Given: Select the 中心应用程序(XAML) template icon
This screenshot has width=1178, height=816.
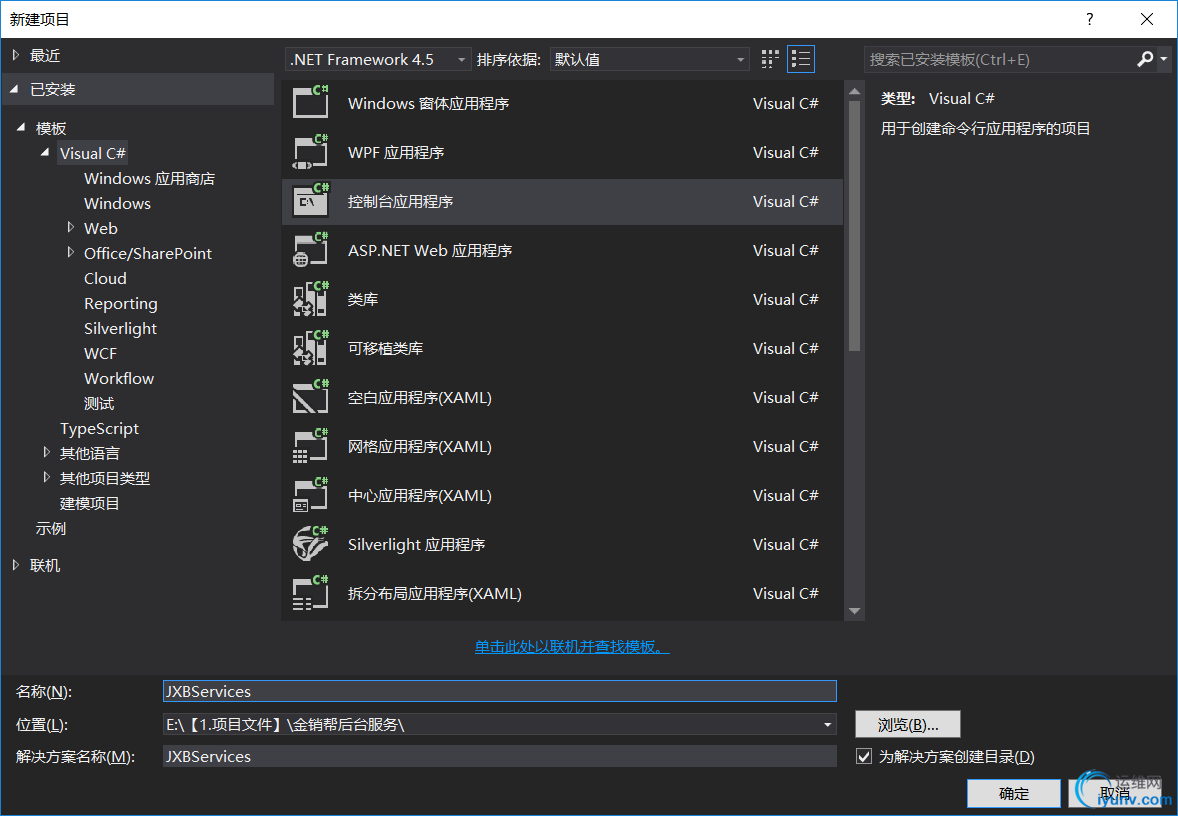Looking at the screenshot, I should tap(310, 494).
